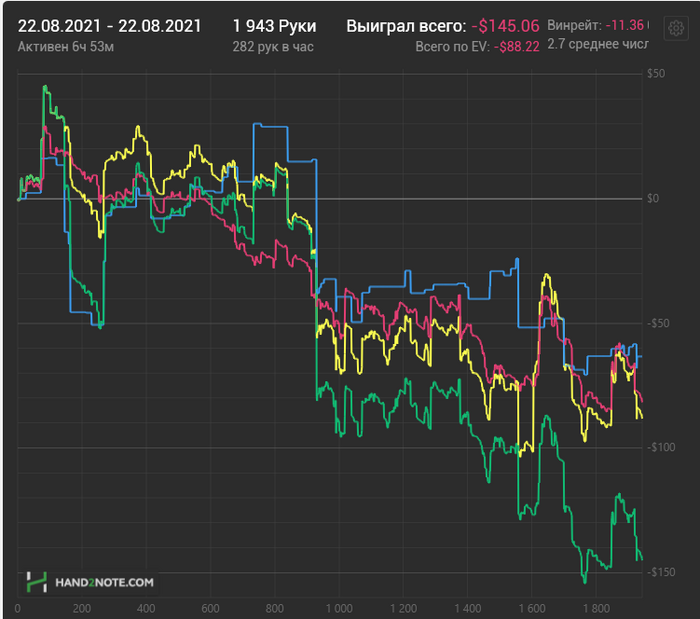
Task: Click the 1 600 x-axis label
Action: click(x=532, y=608)
